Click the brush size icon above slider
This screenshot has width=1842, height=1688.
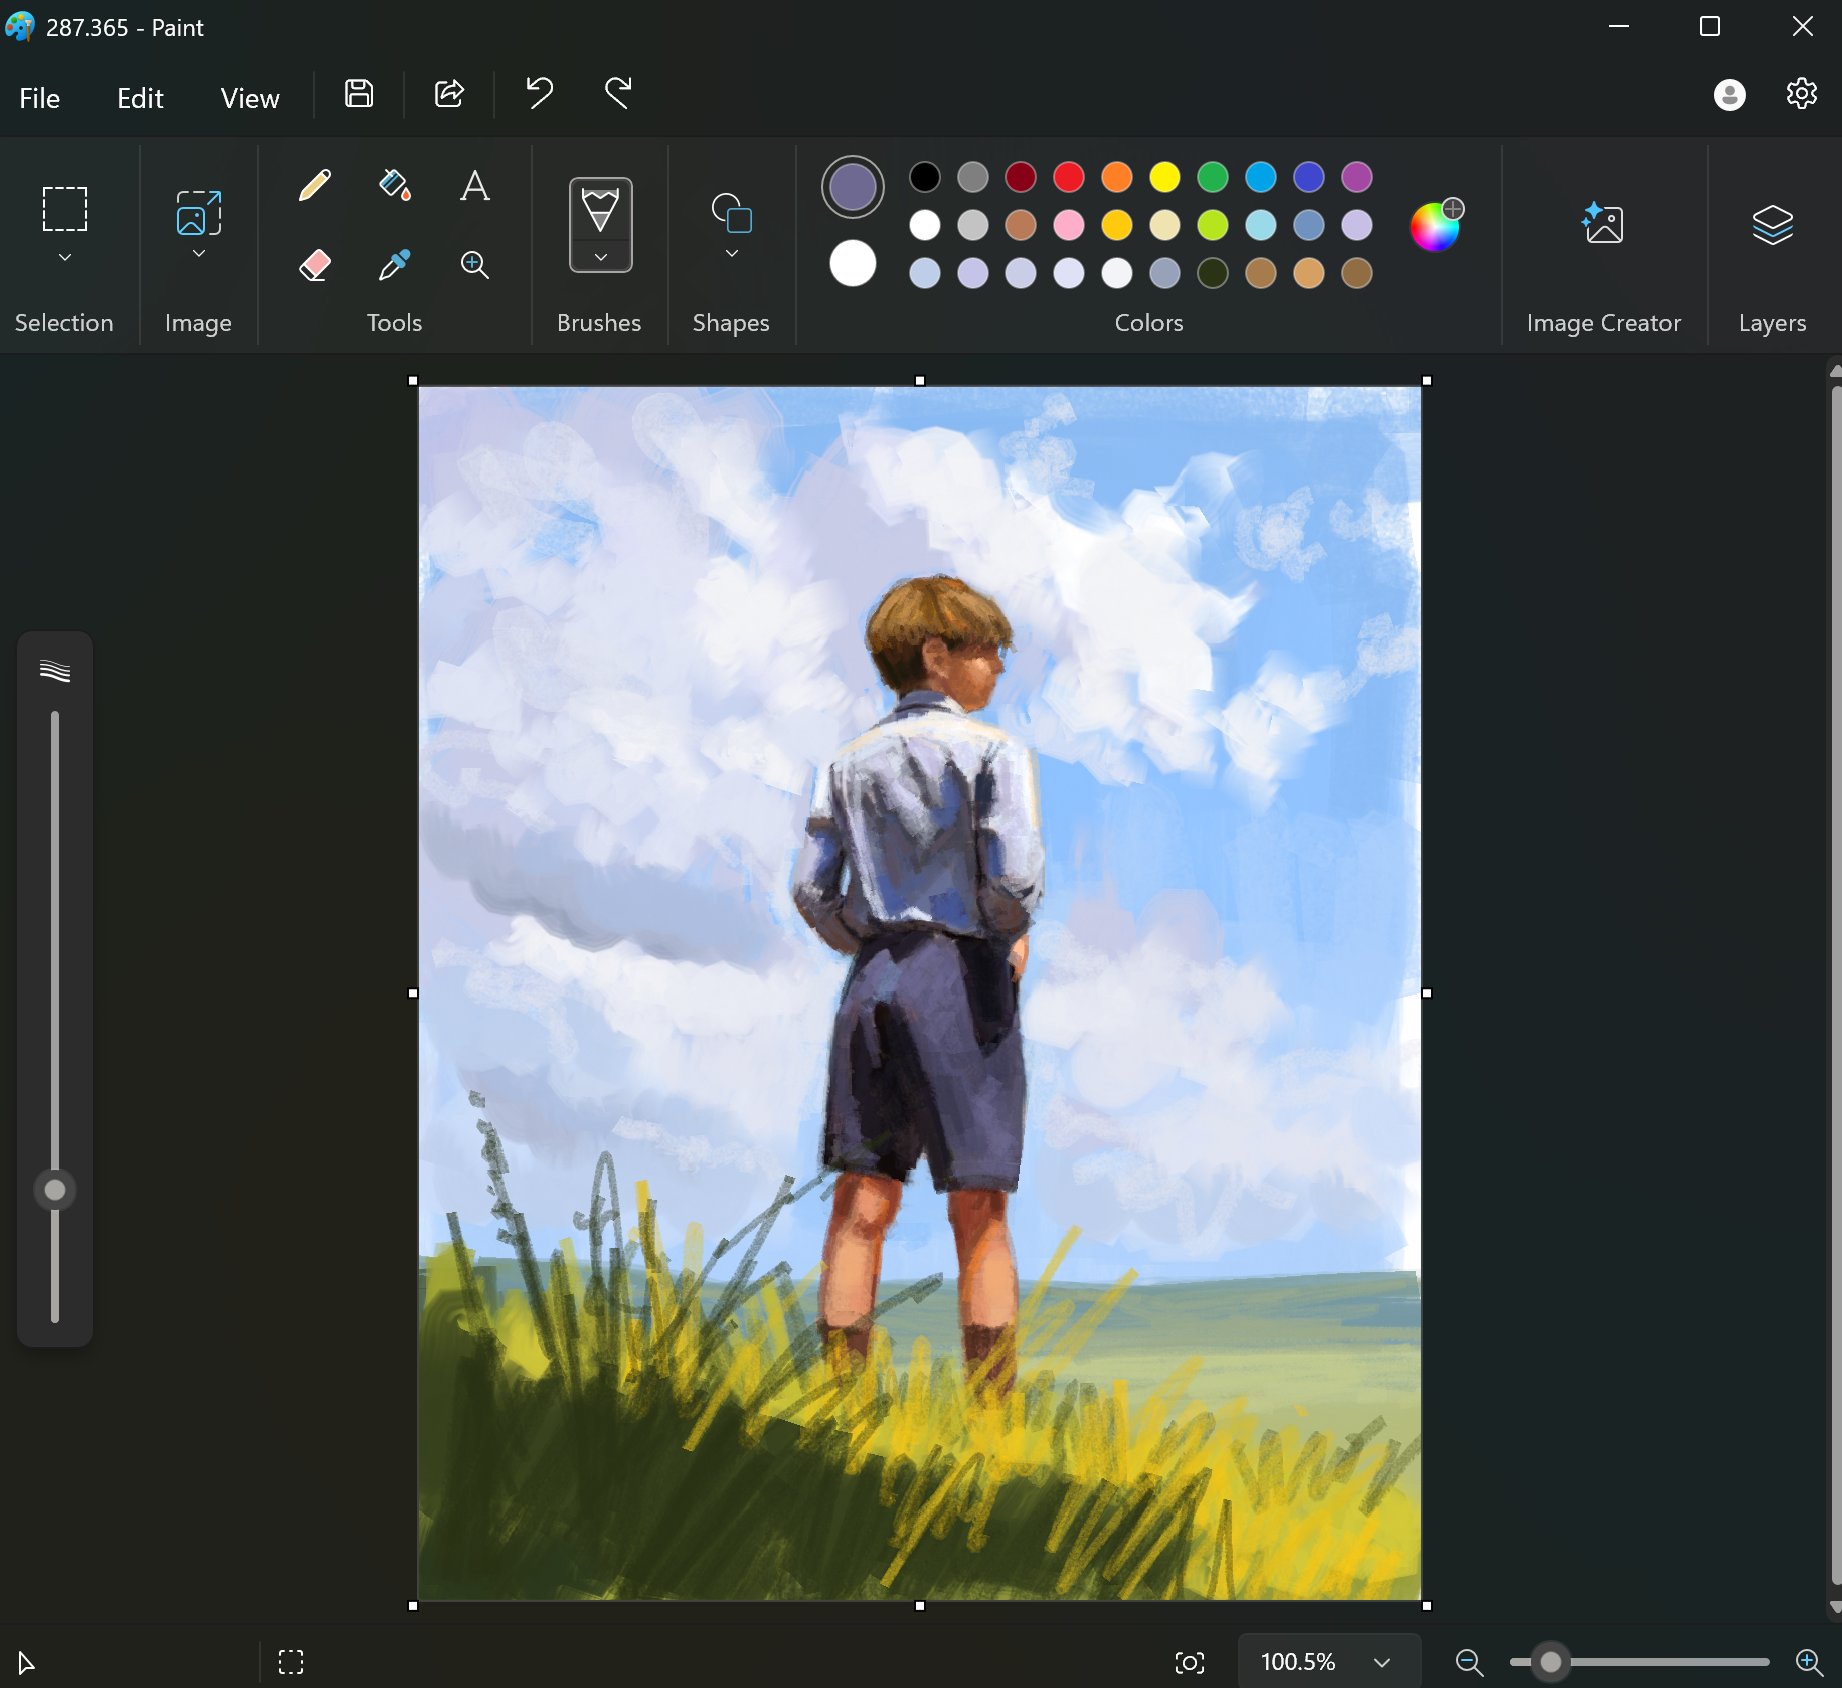(x=55, y=671)
